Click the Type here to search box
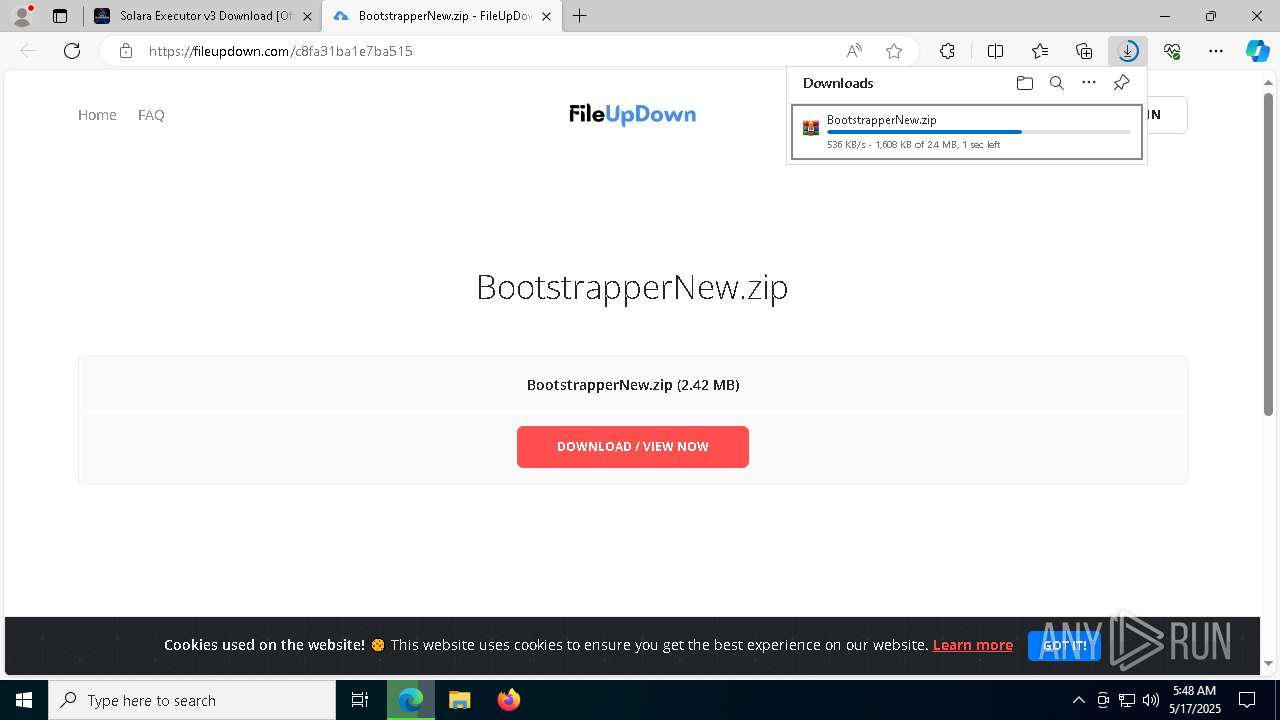The width and height of the screenshot is (1280, 720). [x=192, y=700]
